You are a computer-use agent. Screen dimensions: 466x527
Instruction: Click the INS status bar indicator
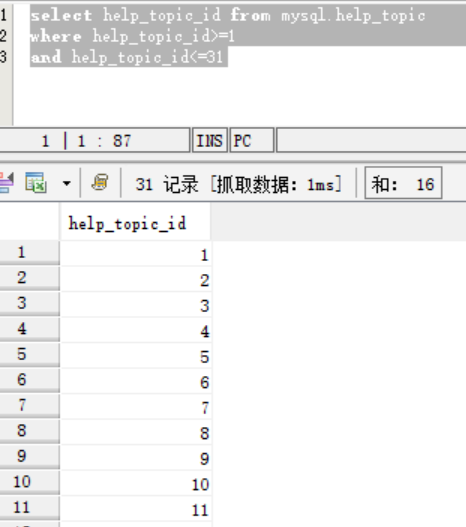point(210,140)
